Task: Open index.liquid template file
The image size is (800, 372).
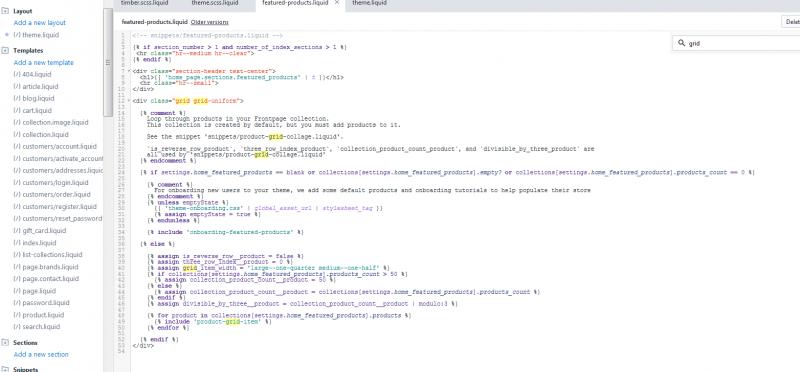Action: pyautogui.click(x=35, y=243)
